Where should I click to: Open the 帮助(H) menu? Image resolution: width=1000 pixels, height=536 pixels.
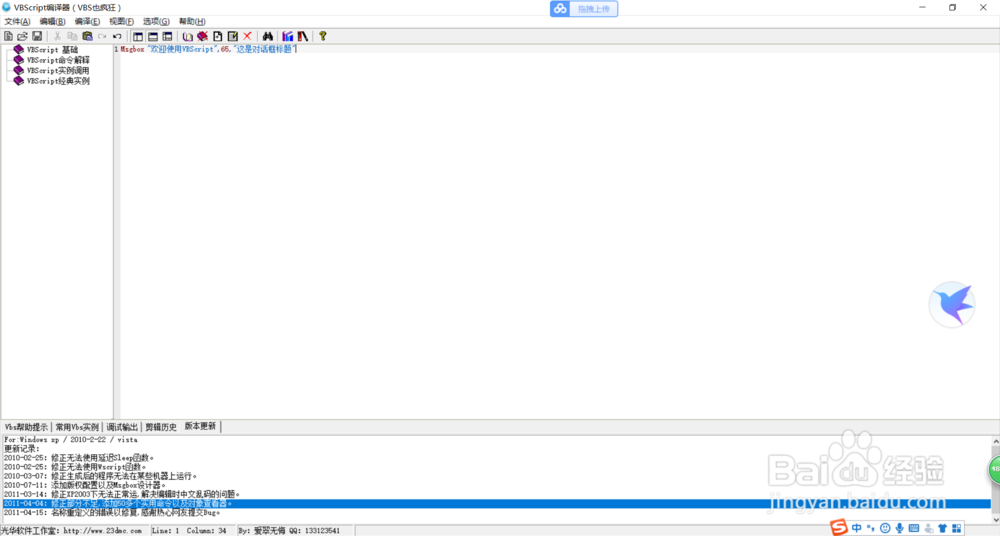coord(192,22)
